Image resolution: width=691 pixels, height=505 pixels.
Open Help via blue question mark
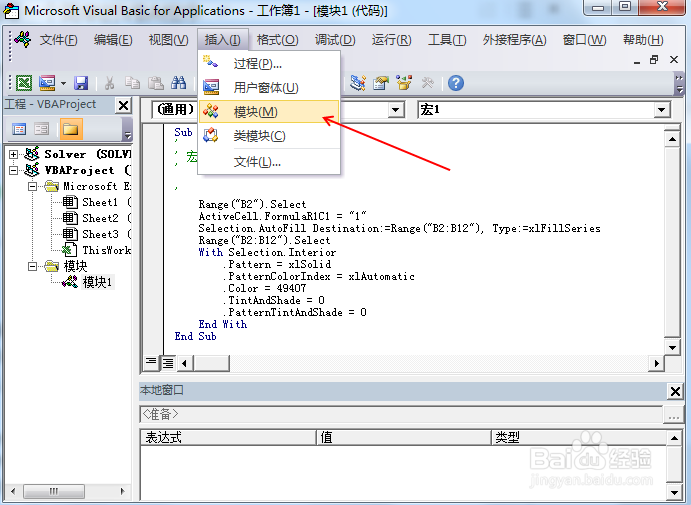click(x=456, y=83)
